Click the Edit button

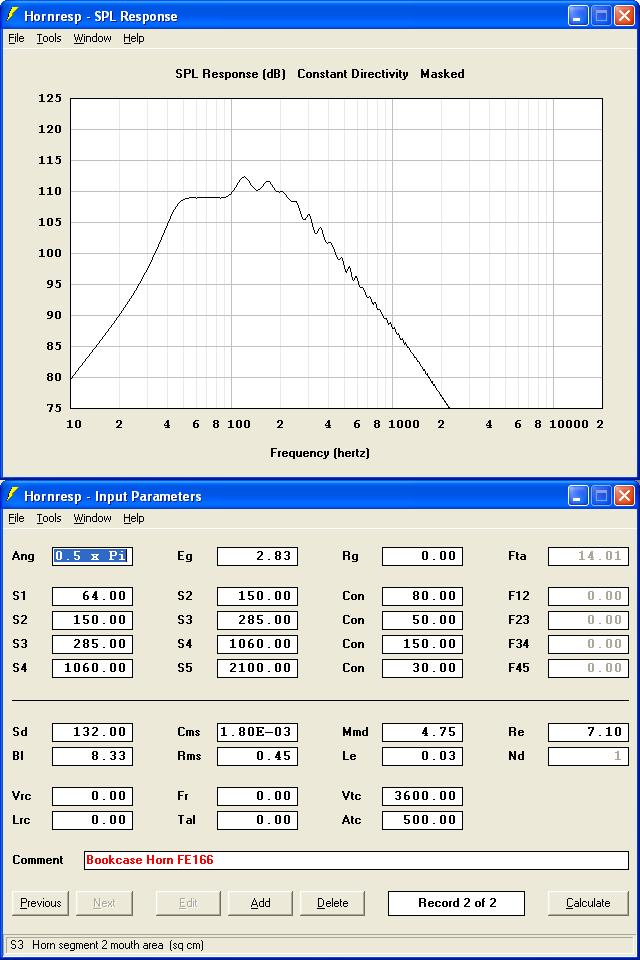pos(188,903)
